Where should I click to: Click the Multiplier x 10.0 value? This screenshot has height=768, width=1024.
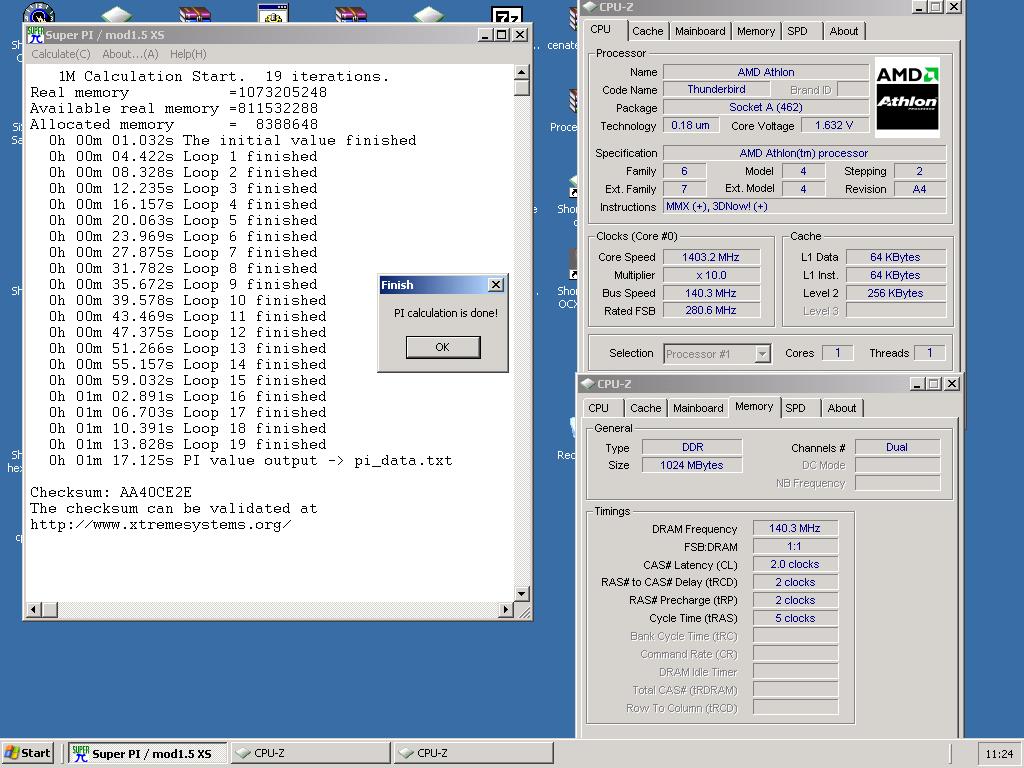tap(711, 275)
